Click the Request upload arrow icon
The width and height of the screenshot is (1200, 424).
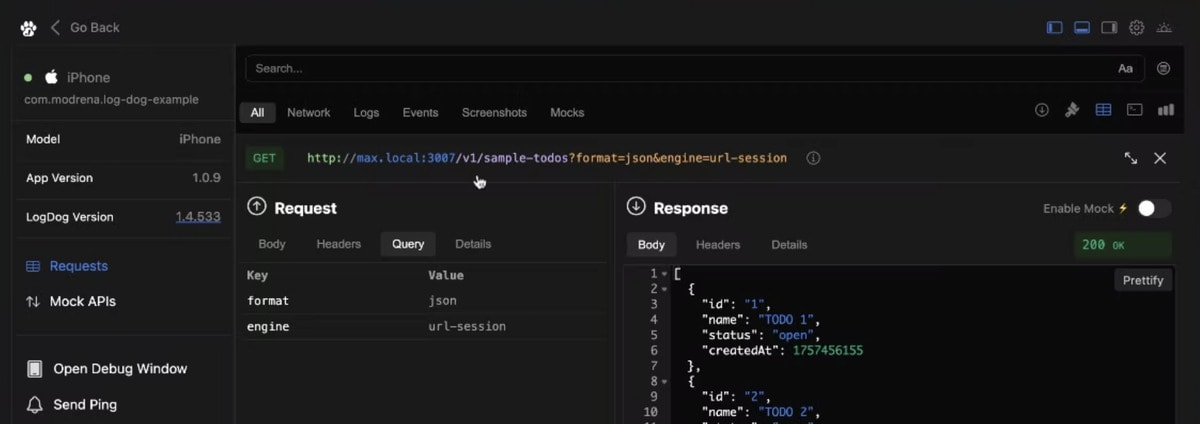click(257, 207)
